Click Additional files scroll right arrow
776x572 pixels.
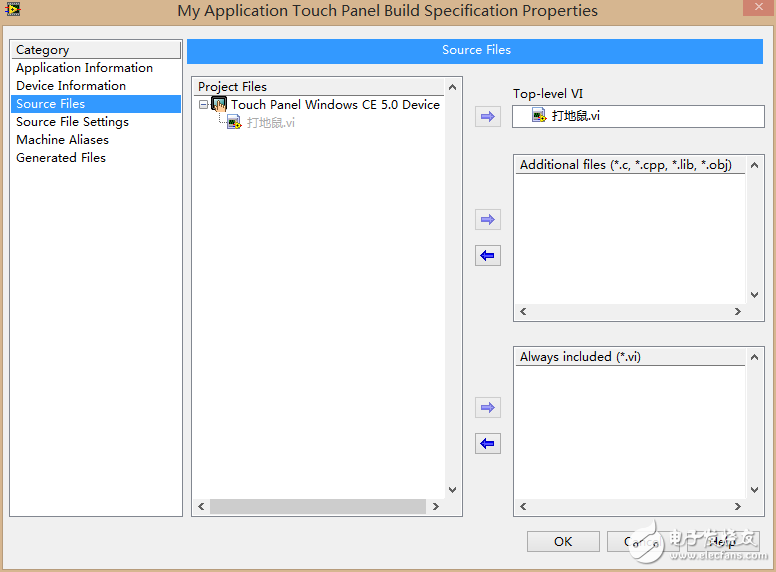[x=737, y=311]
